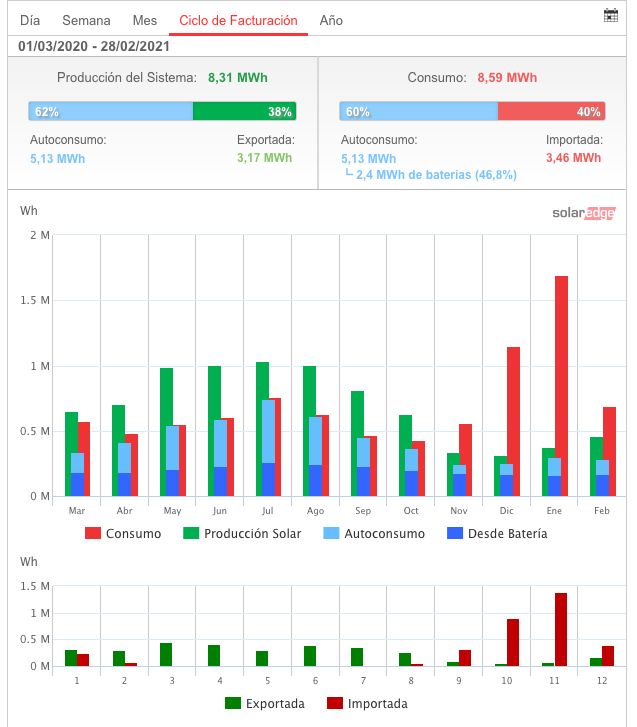Click the 62% autoconsumo production bar segment

[111, 111]
